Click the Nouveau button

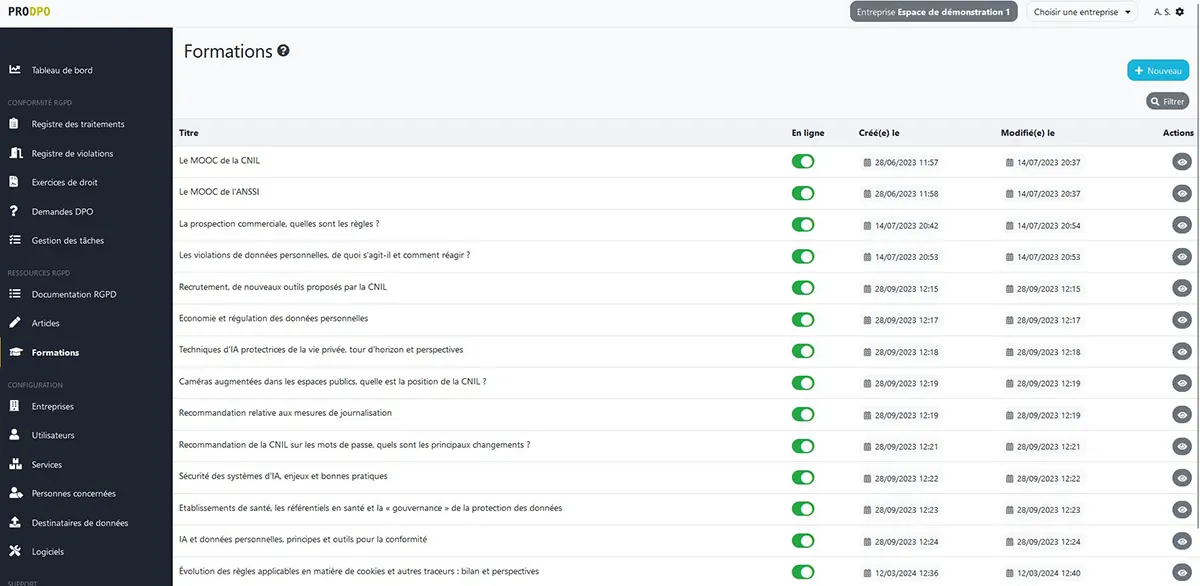1158,71
